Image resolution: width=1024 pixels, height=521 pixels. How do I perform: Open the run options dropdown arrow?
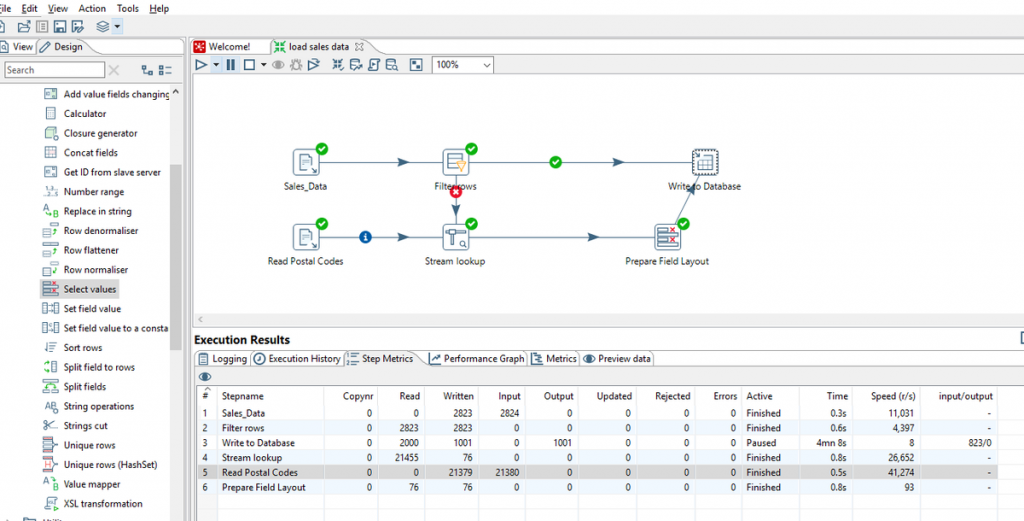(x=216, y=65)
